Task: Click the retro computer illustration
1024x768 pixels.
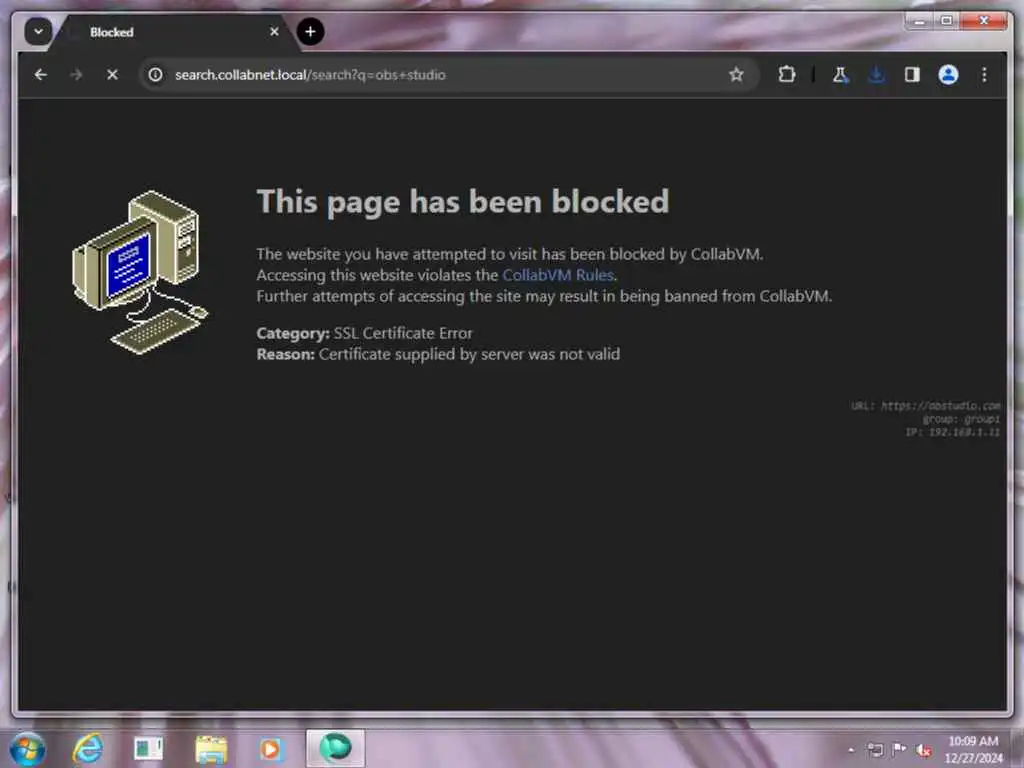Action: pos(140,272)
